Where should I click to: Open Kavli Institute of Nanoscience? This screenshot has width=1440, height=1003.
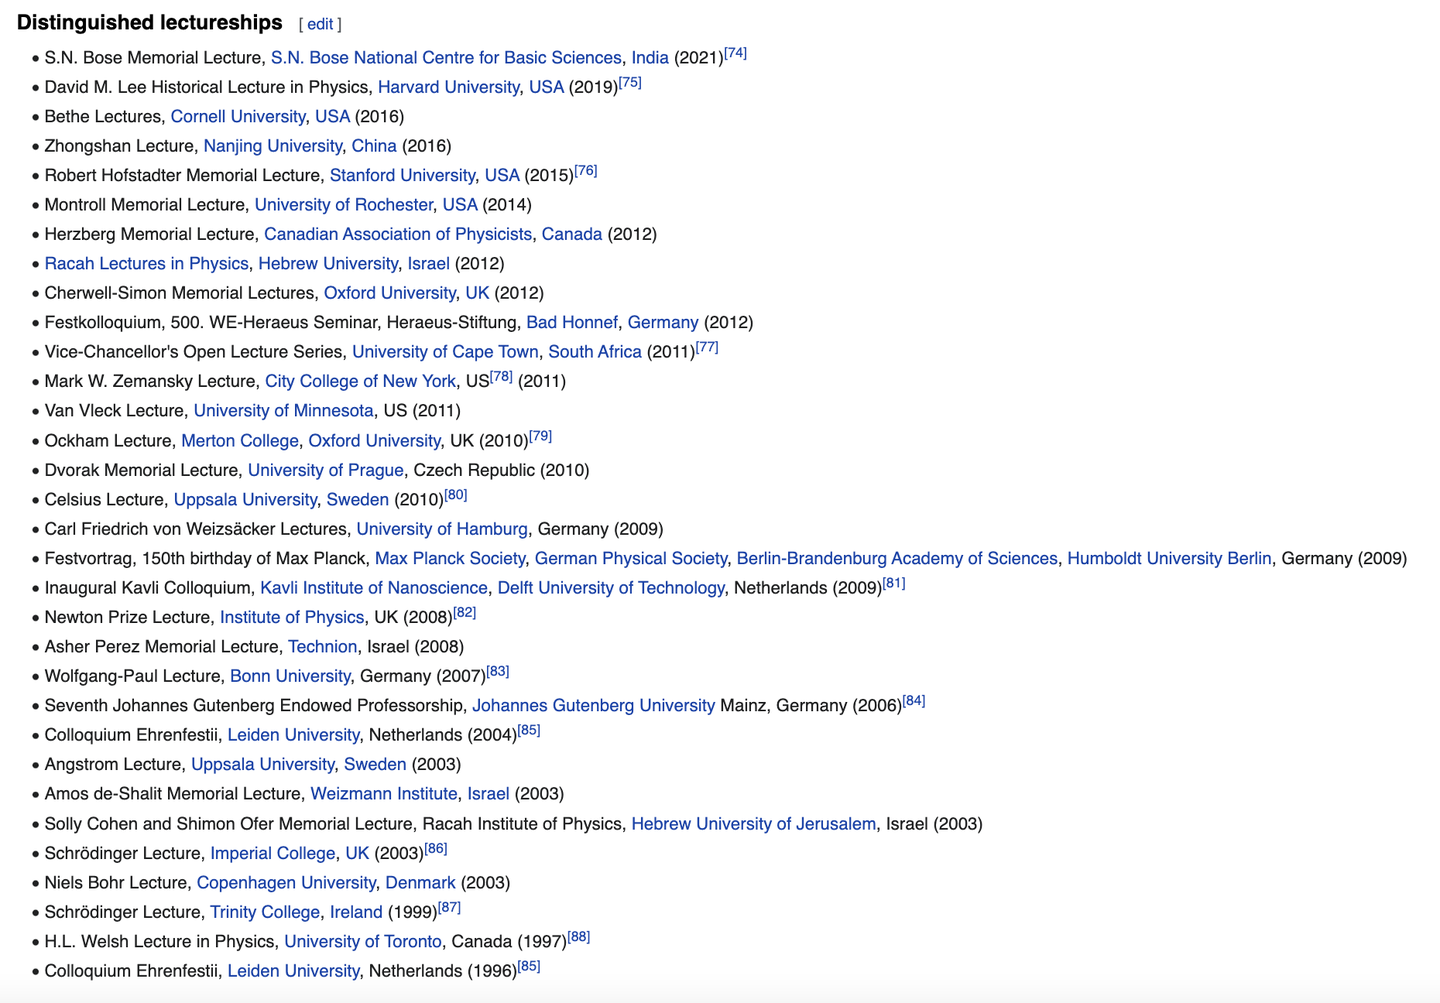[x=374, y=588]
